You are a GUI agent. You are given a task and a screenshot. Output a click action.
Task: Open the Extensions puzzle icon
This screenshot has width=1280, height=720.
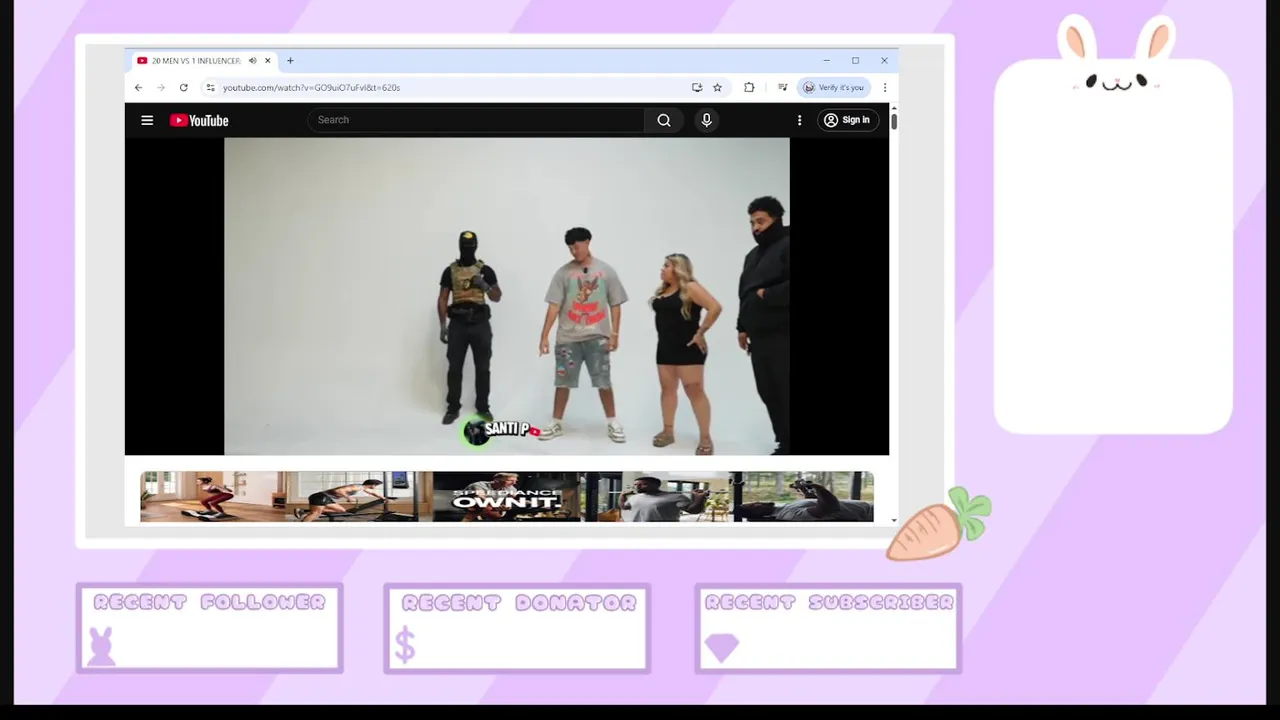749,87
